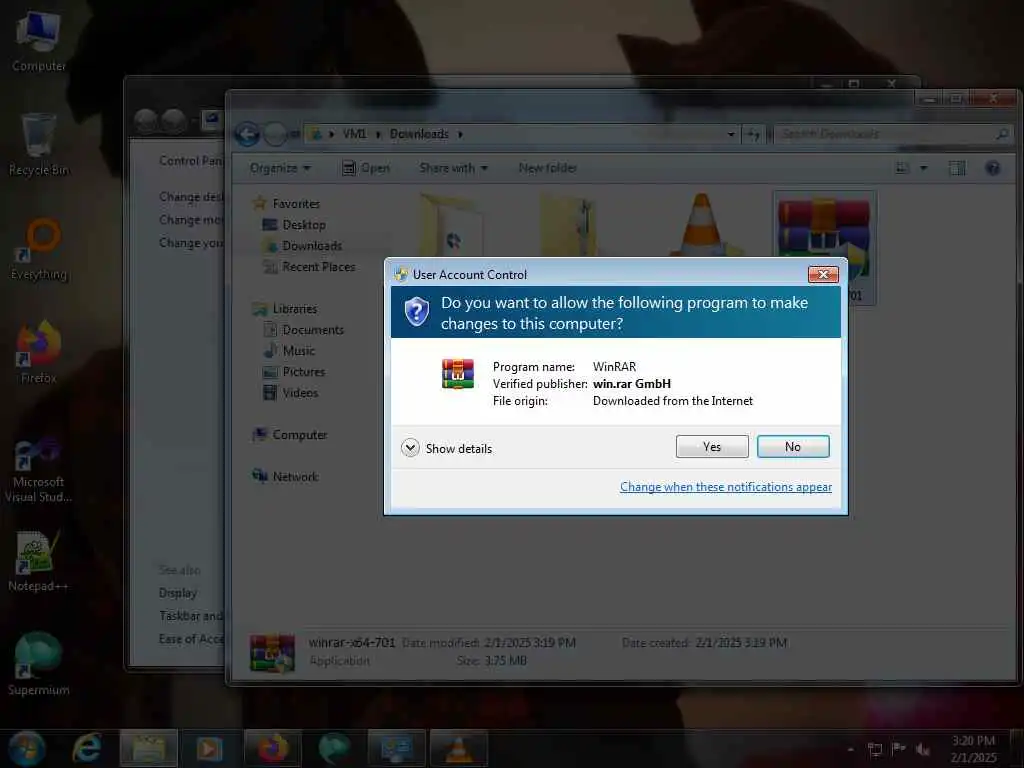This screenshot has width=1024, height=768.
Task: Click the Explorer help question-mark icon
Action: [x=993, y=168]
